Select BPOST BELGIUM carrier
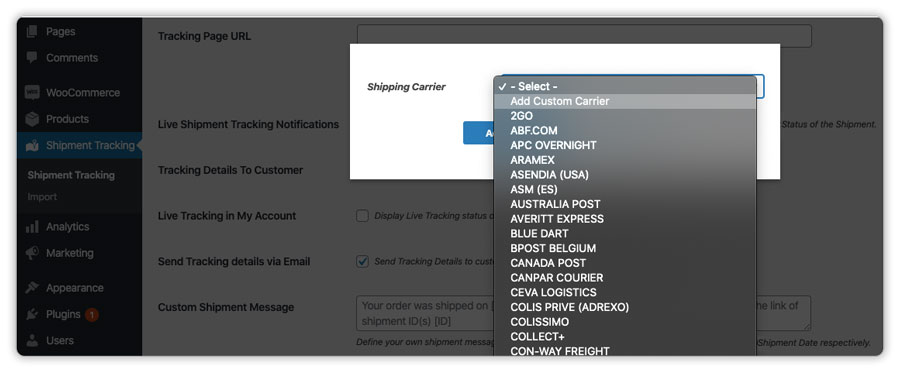This screenshot has width=900, height=371. (x=624, y=248)
